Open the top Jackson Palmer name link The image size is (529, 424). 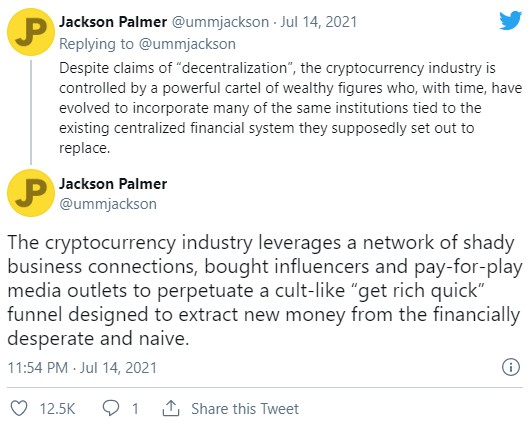tap(113, 22)
